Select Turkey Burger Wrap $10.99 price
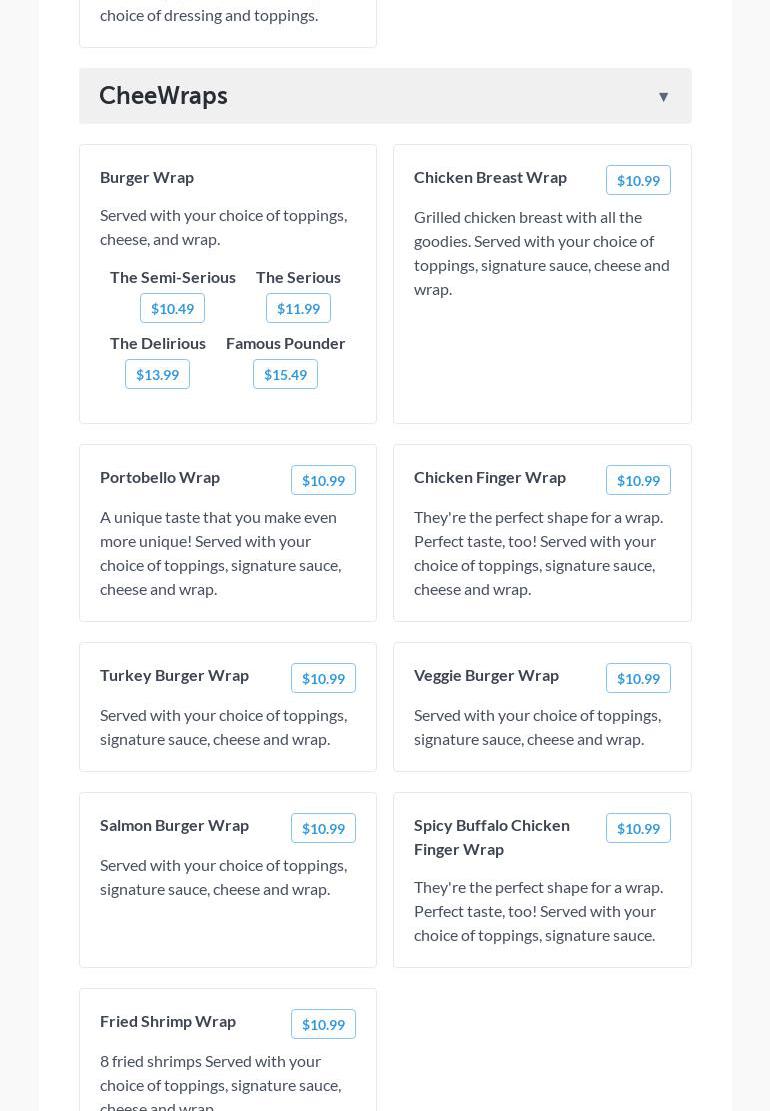 [323, 678]
